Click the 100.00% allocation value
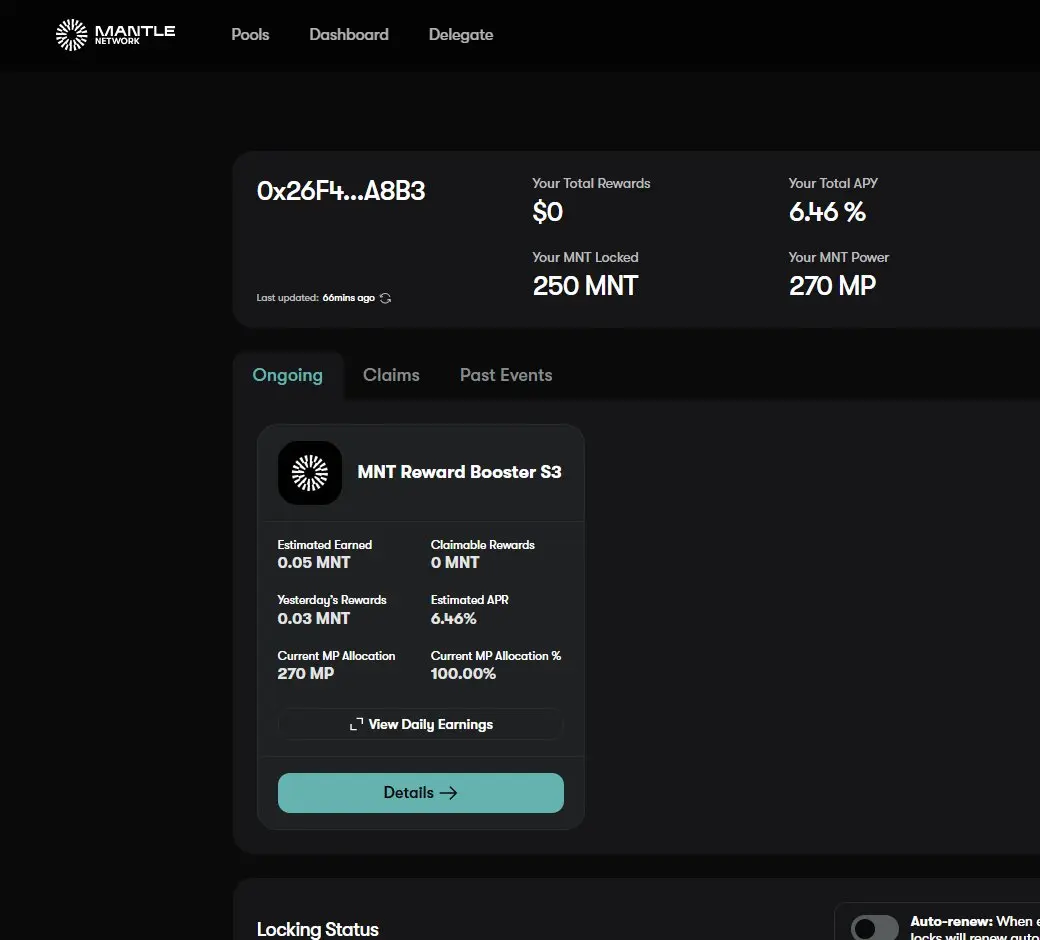 click(463, 673)
